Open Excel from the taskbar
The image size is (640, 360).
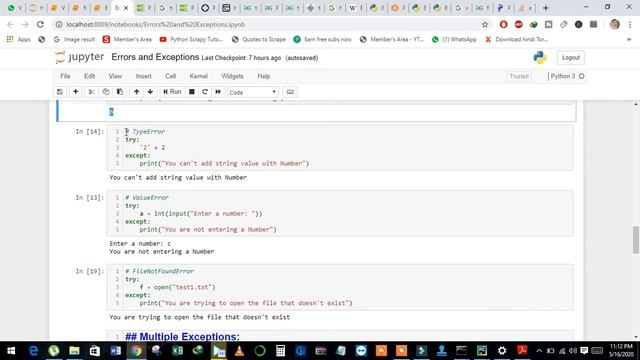tap(178, 351)
